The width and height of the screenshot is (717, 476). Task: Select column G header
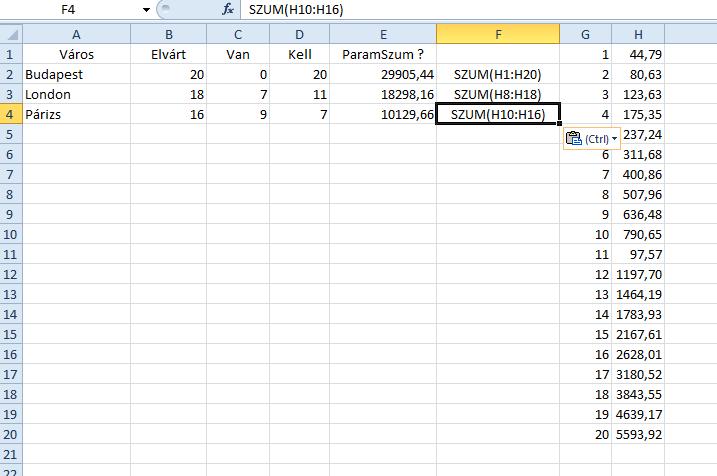tap(585, 34)
